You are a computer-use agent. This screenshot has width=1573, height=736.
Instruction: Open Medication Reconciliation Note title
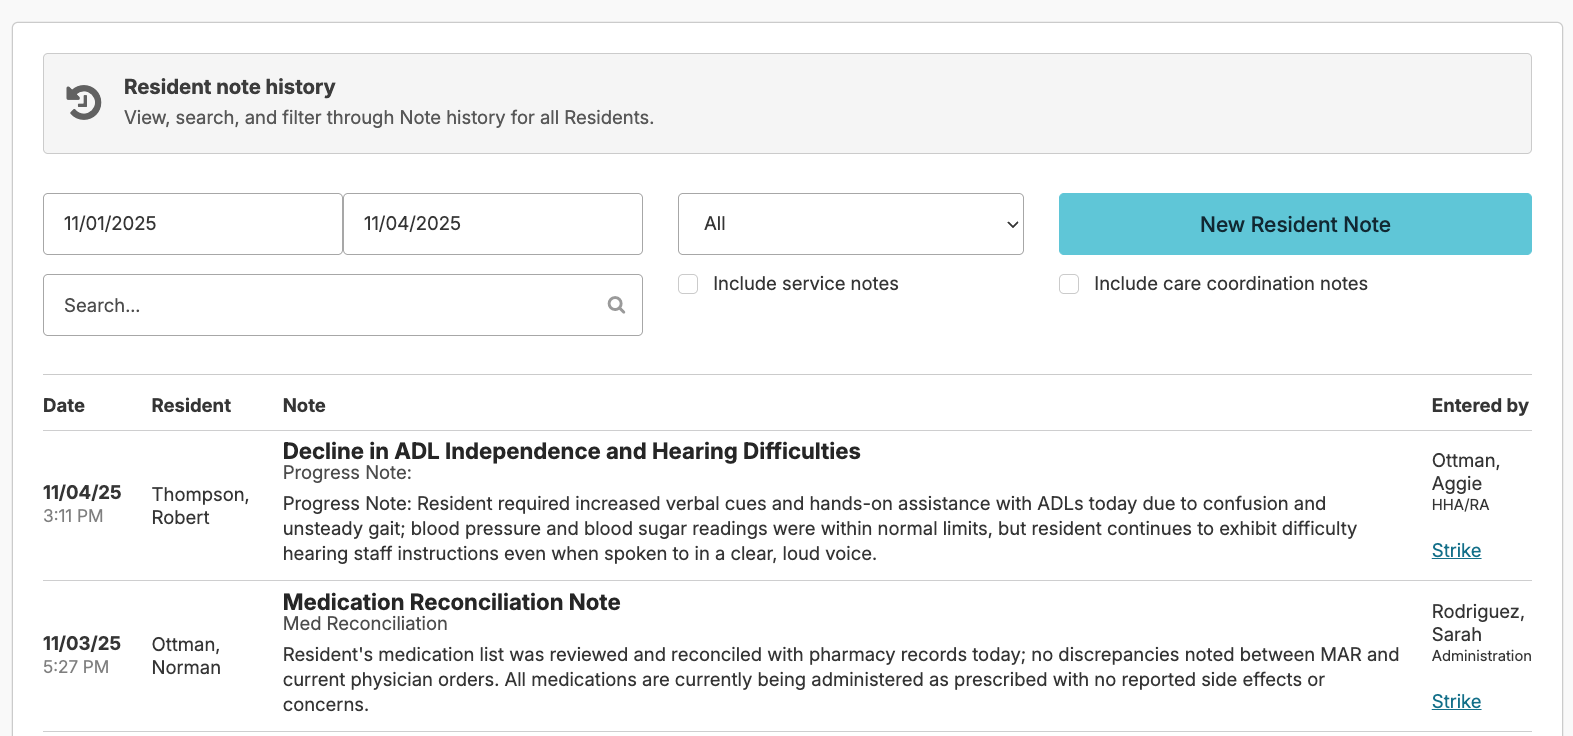click(451, 602)
